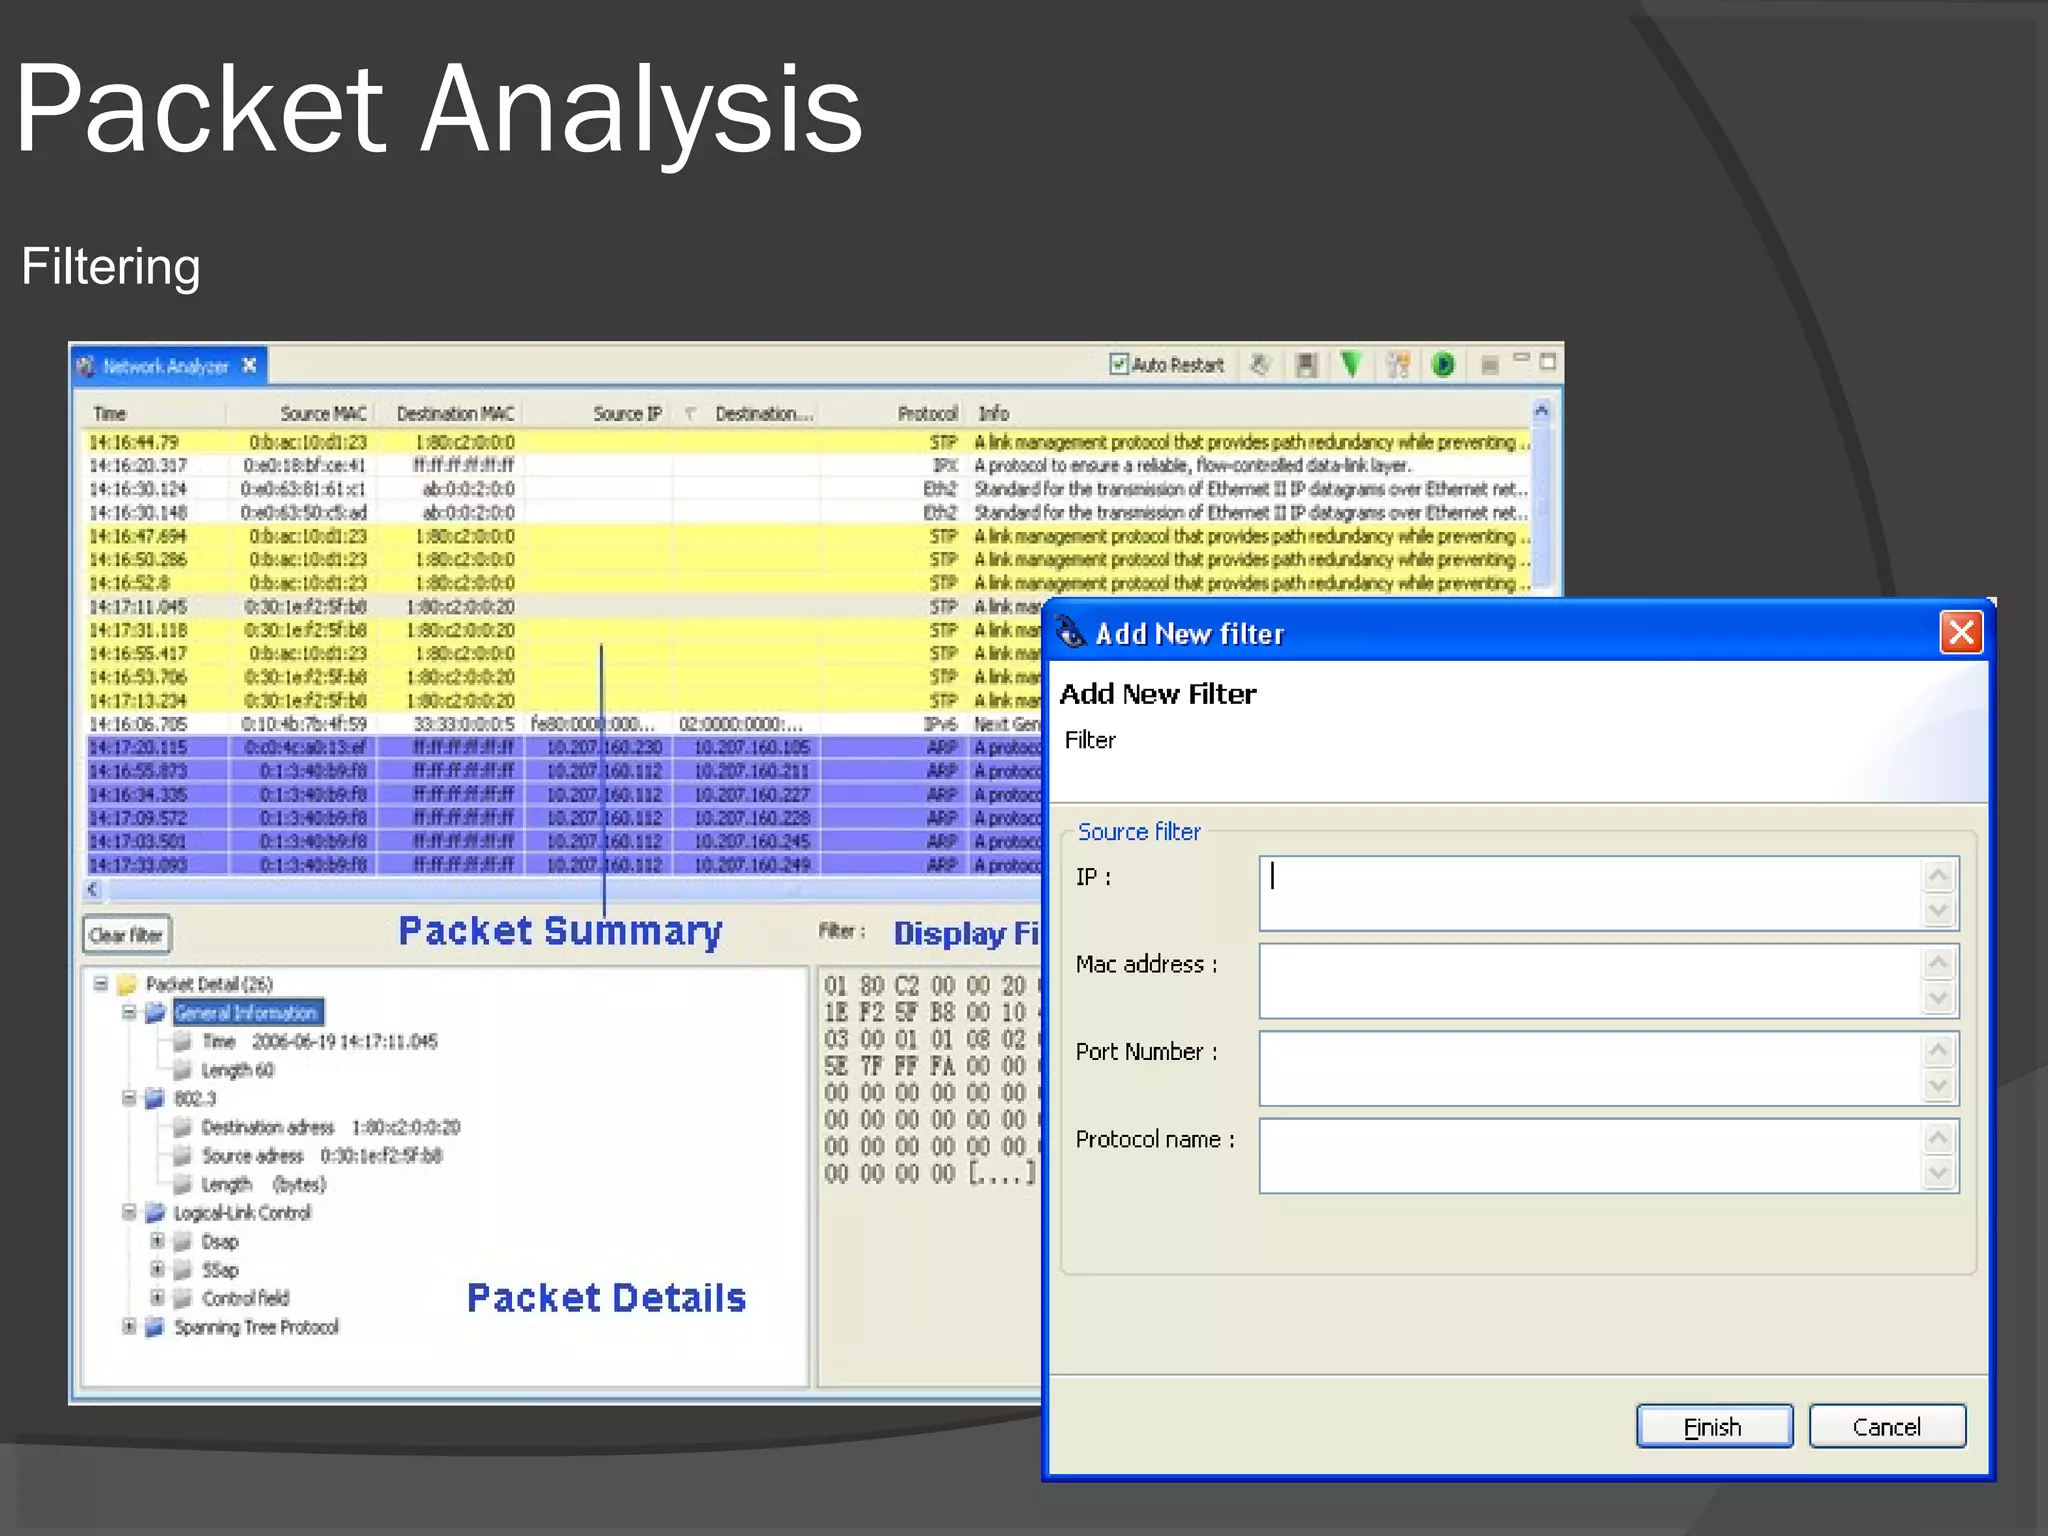Click Port Number field scroll down arrow

[1939, 1085]
